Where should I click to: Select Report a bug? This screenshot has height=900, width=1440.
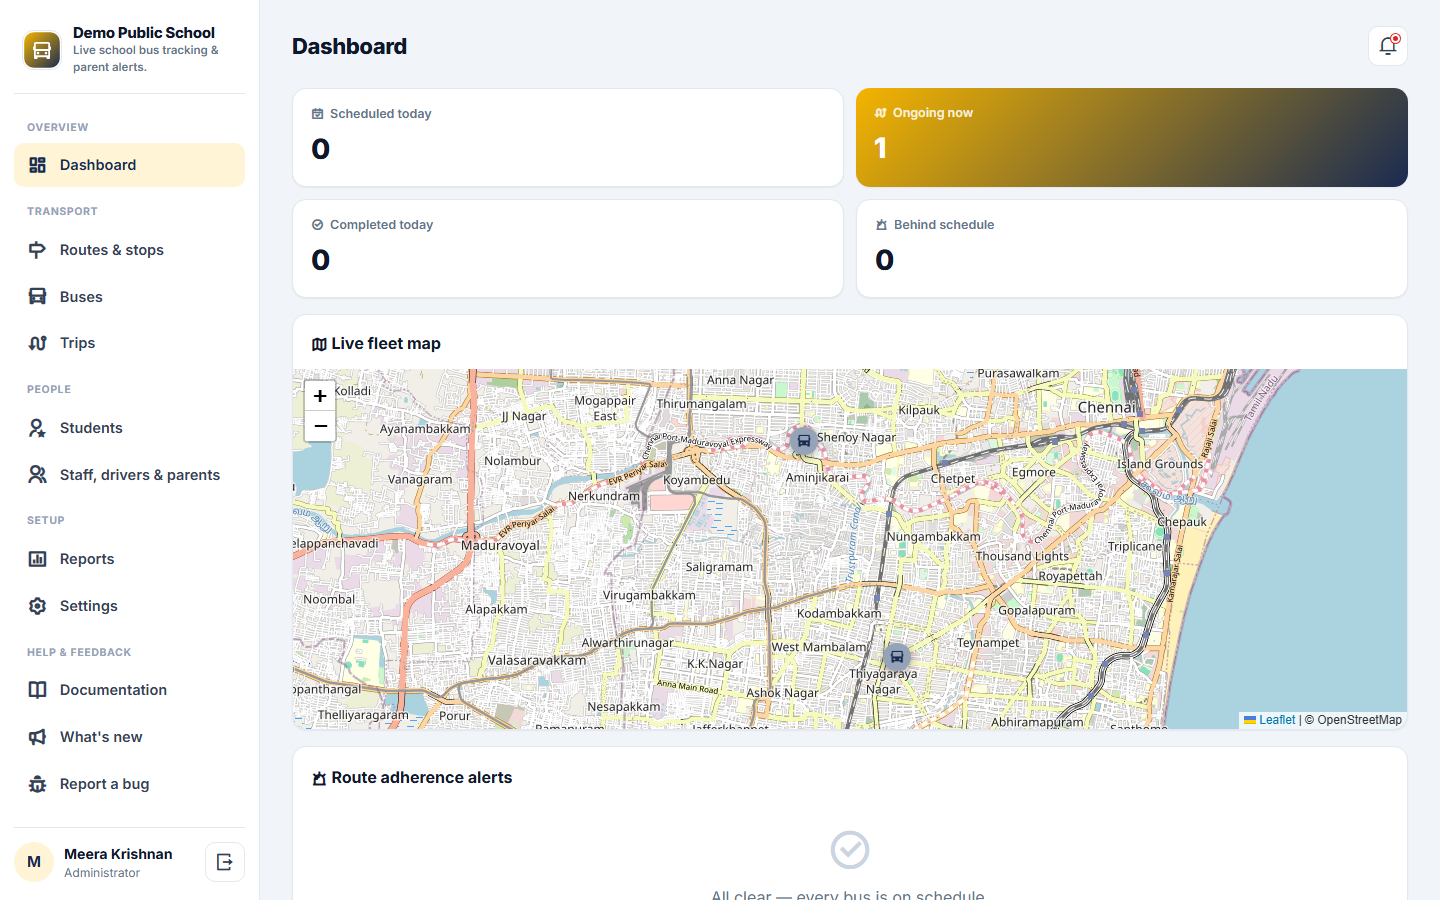[129, 784]
